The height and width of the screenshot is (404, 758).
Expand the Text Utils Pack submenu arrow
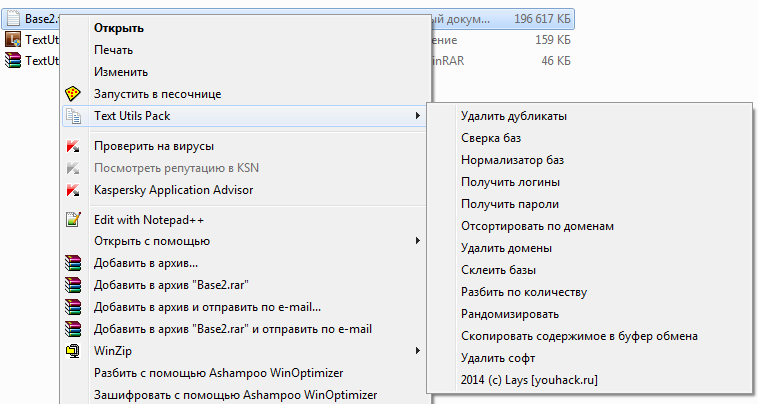tap(417, 116)
